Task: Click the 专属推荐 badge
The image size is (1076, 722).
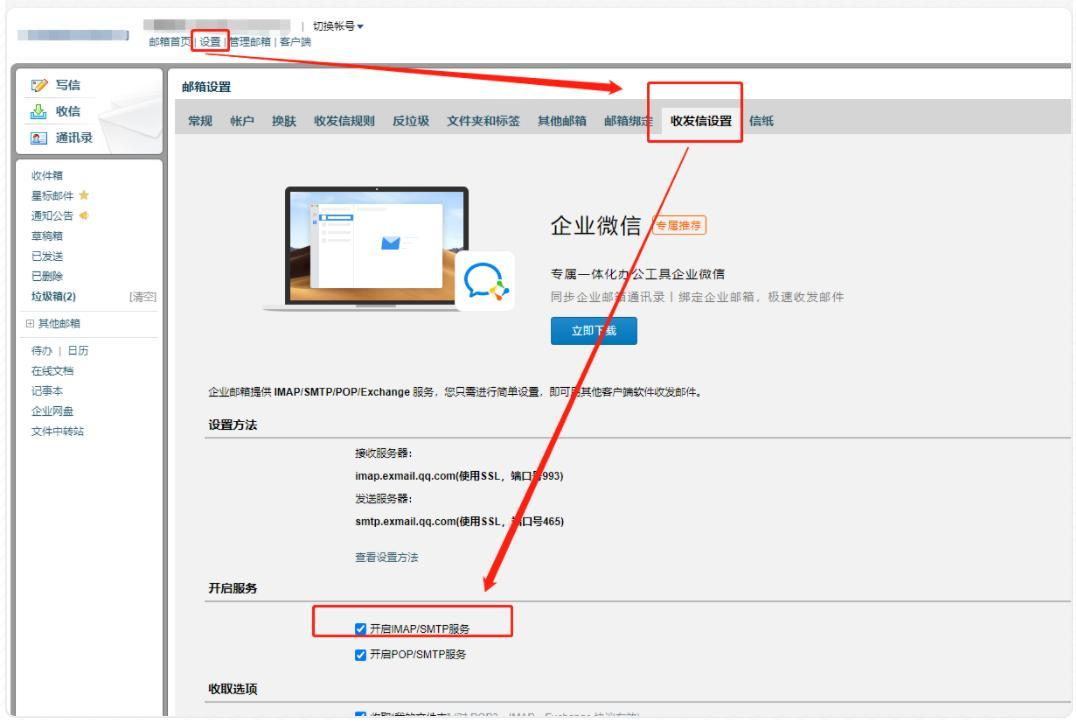Action: [x=679, y=225]
